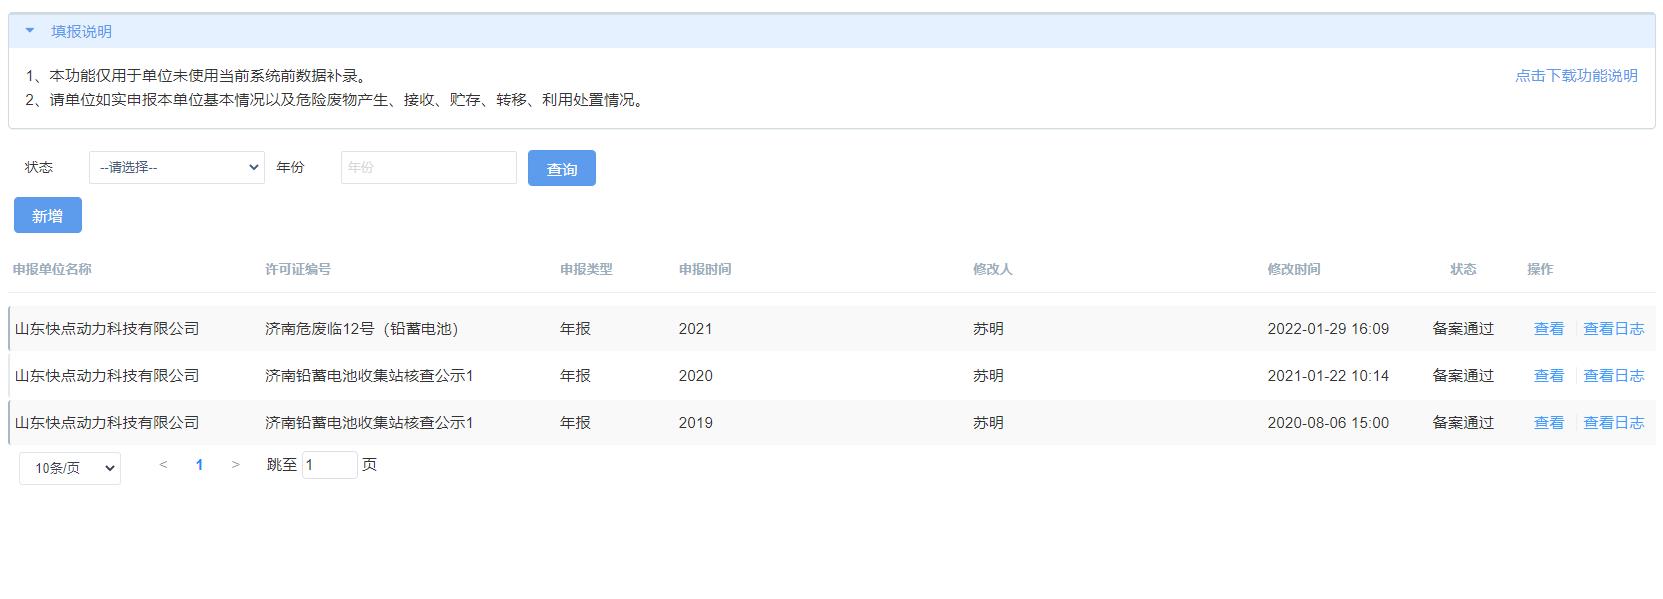This screenshot has height=599, width=1663.
Task: Select the 2020 year cell
Action: tap(695, 376)
